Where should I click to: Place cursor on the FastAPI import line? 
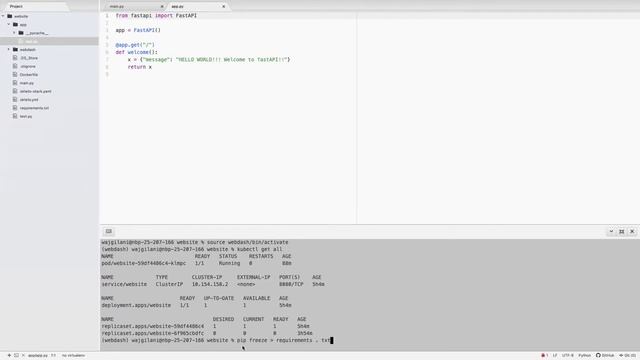pyautogui.click(x=156, y=16)
